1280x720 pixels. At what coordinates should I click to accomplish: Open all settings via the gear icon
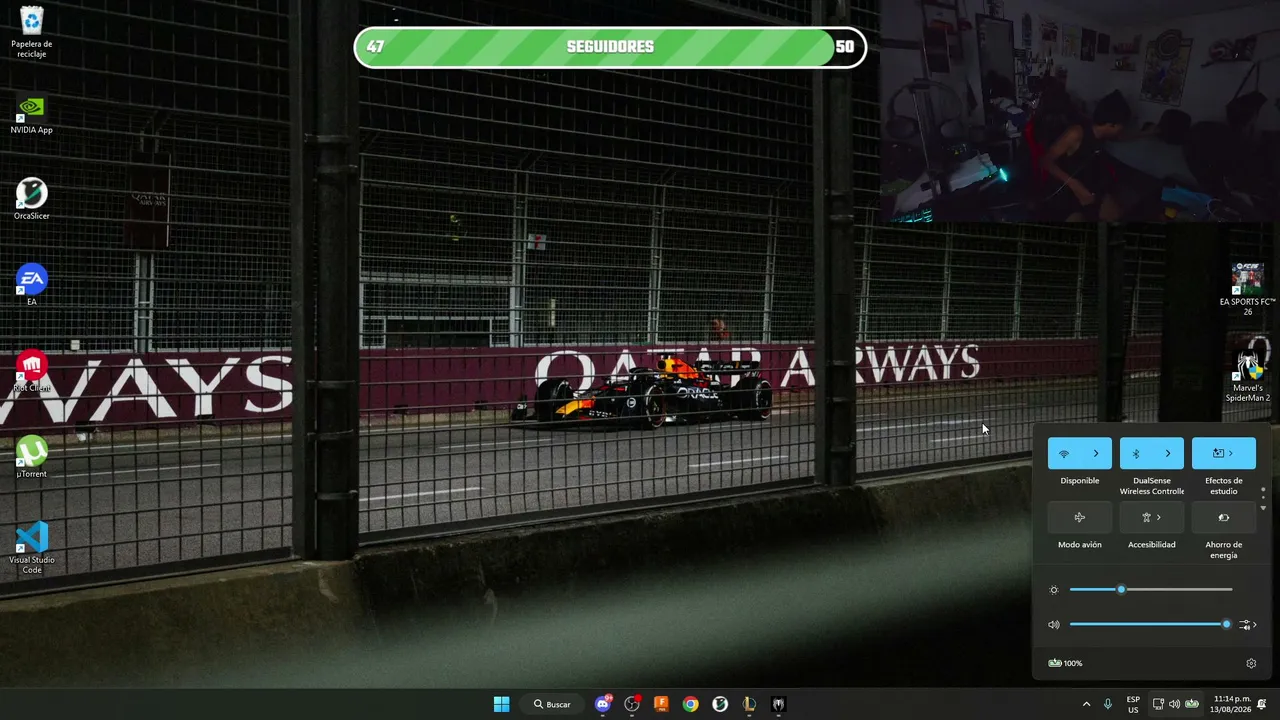tap(1251, 663)
